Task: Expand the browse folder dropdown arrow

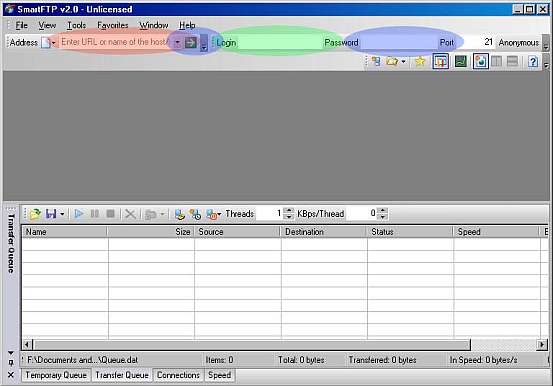Action: [403, 62]
